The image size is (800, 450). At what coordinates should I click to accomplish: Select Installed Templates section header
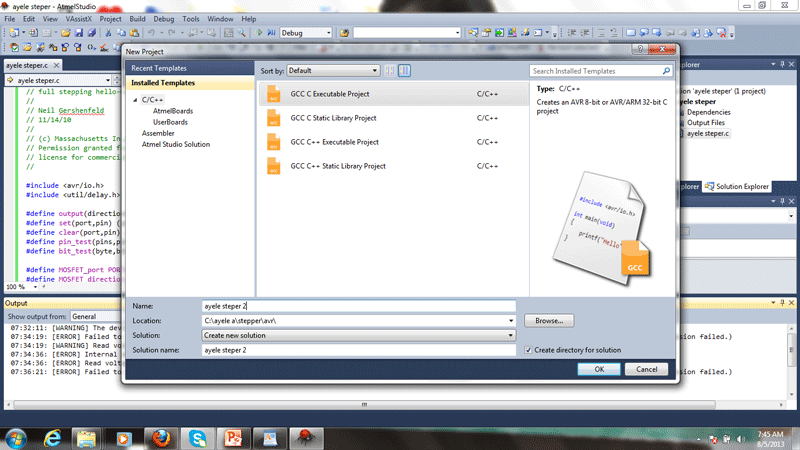[x=189, y=83]
